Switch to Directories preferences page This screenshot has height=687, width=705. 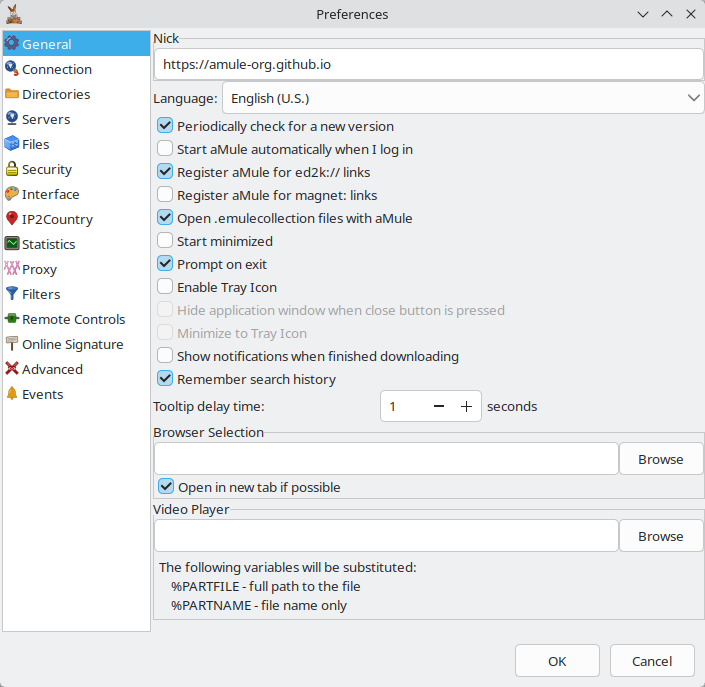pyautogui.click(x=76, y=94)
